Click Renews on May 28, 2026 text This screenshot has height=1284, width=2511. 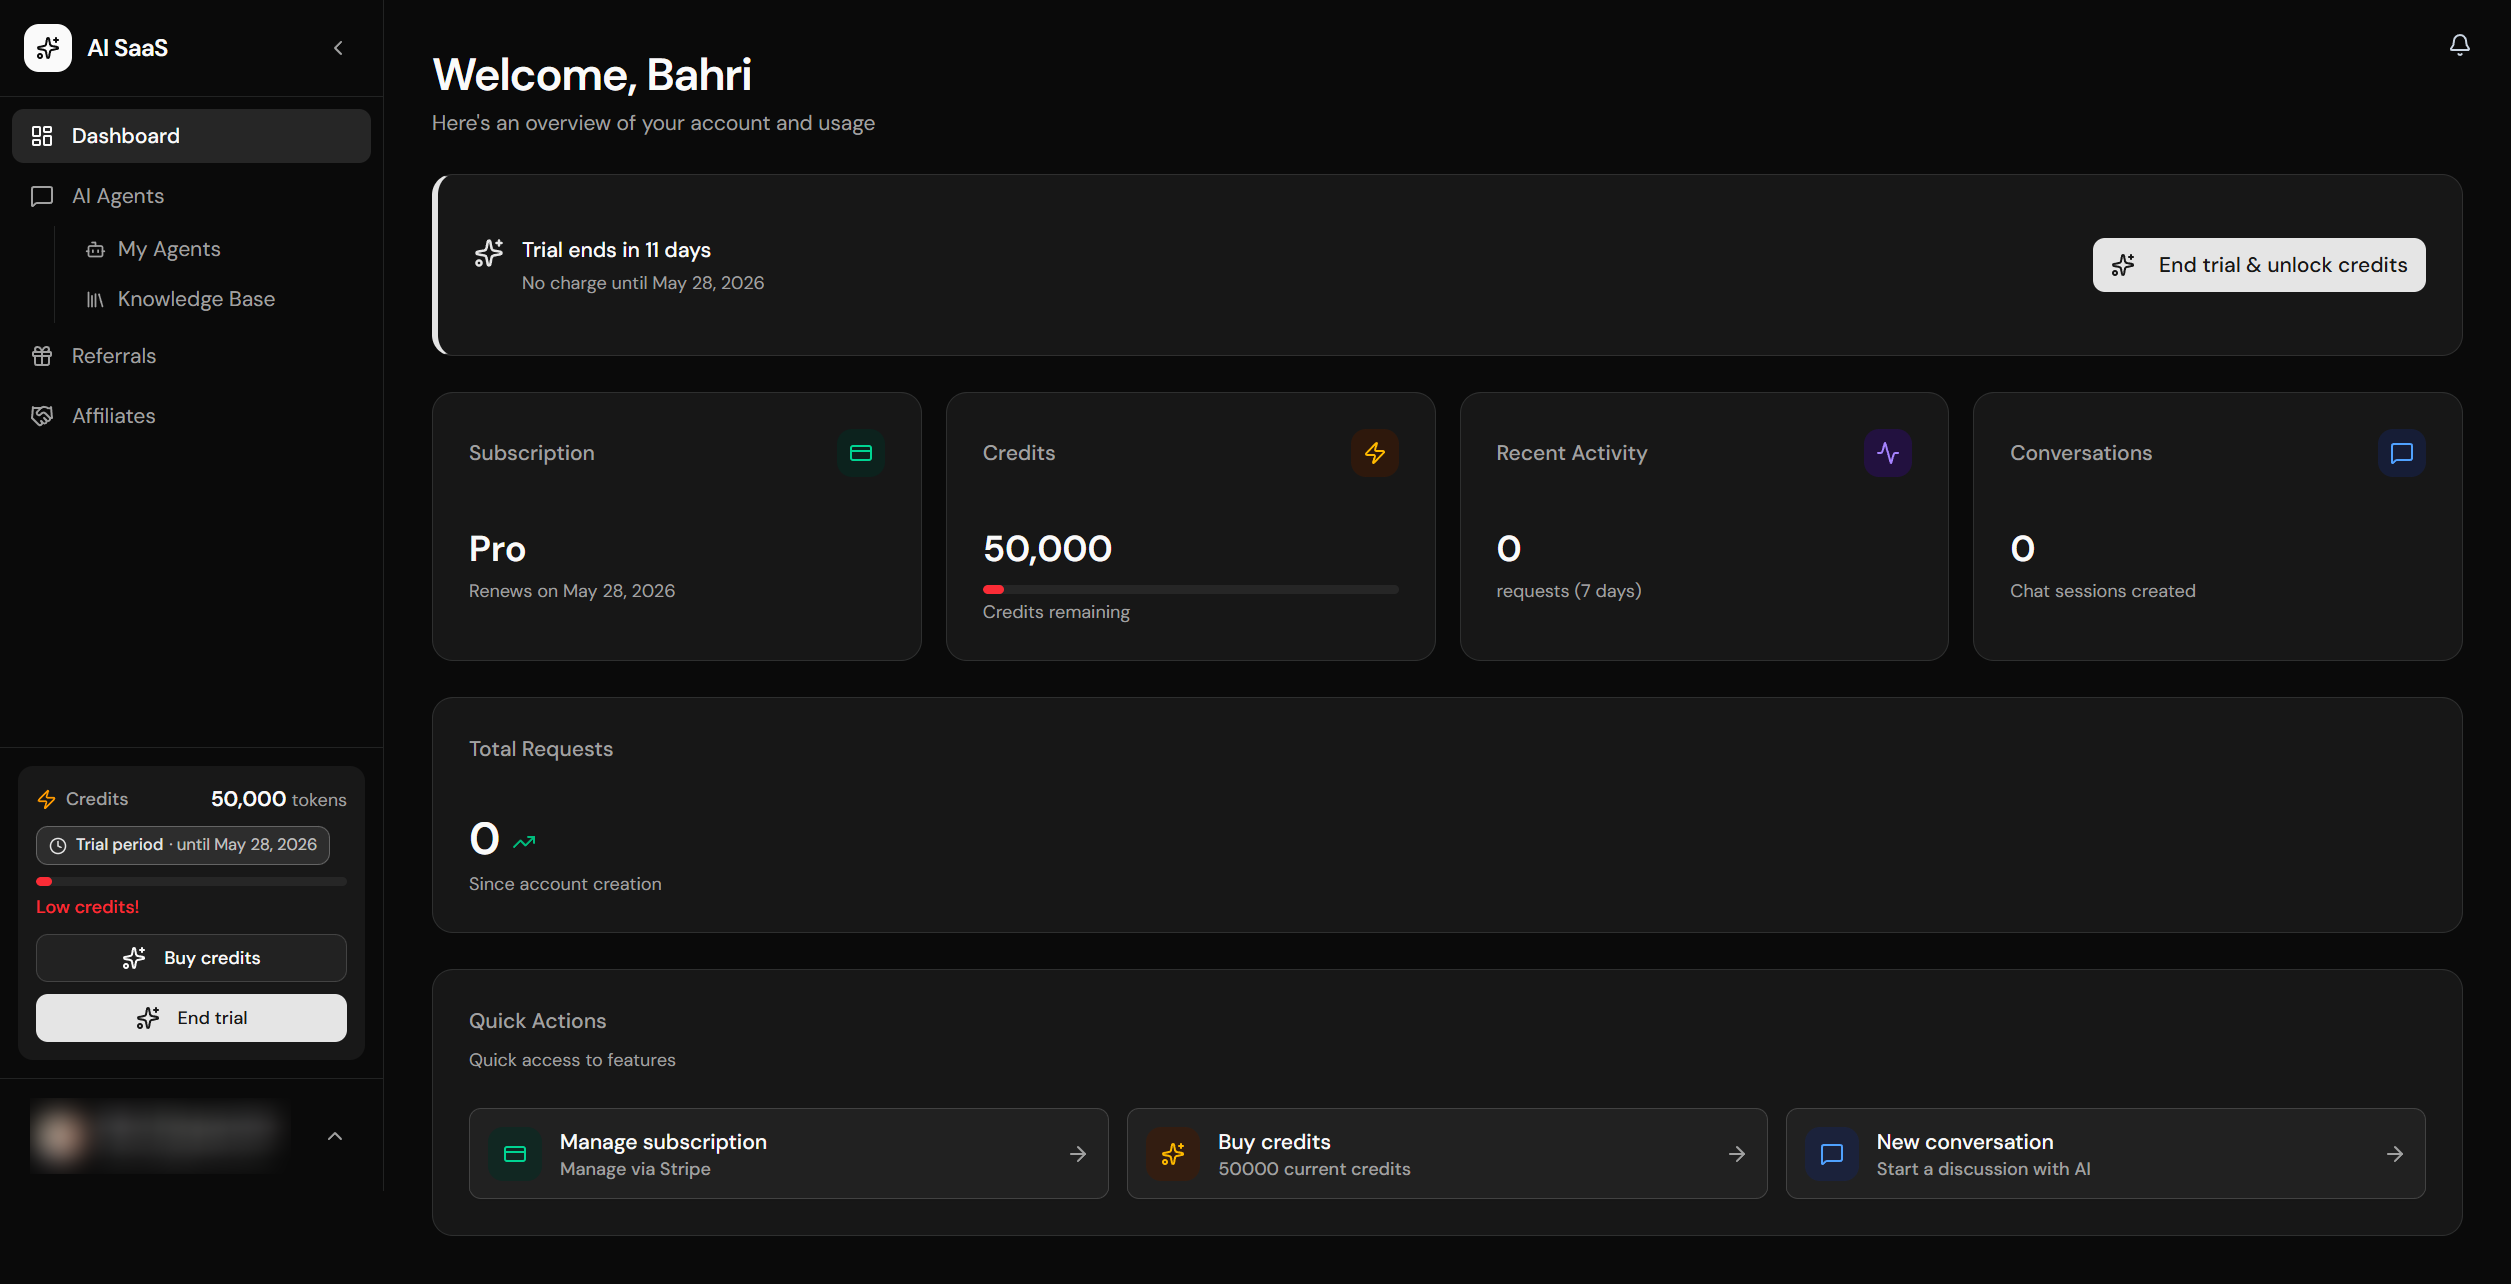(x=572, y=591)
